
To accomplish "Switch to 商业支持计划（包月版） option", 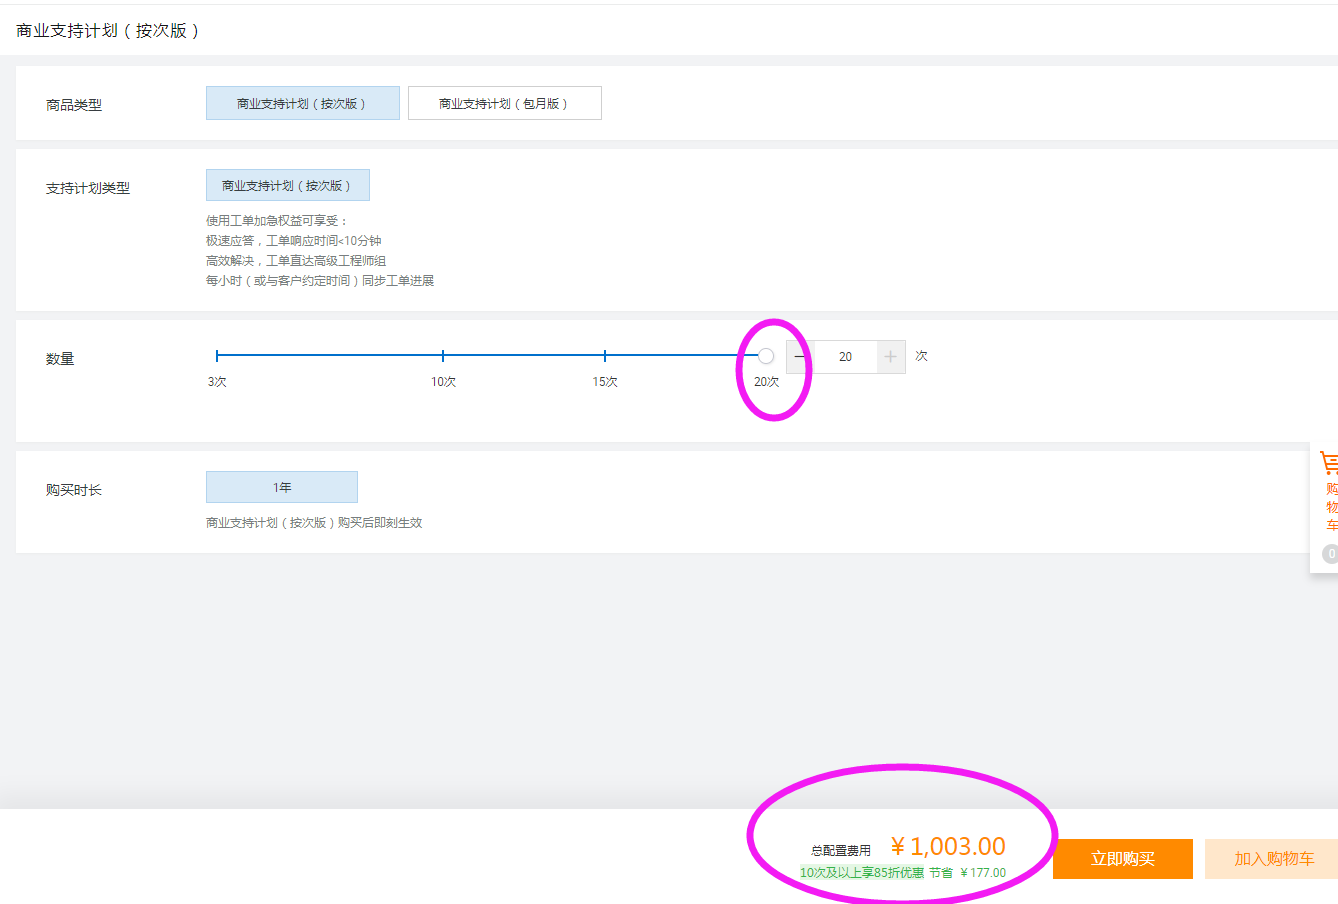I will point(504,103).
